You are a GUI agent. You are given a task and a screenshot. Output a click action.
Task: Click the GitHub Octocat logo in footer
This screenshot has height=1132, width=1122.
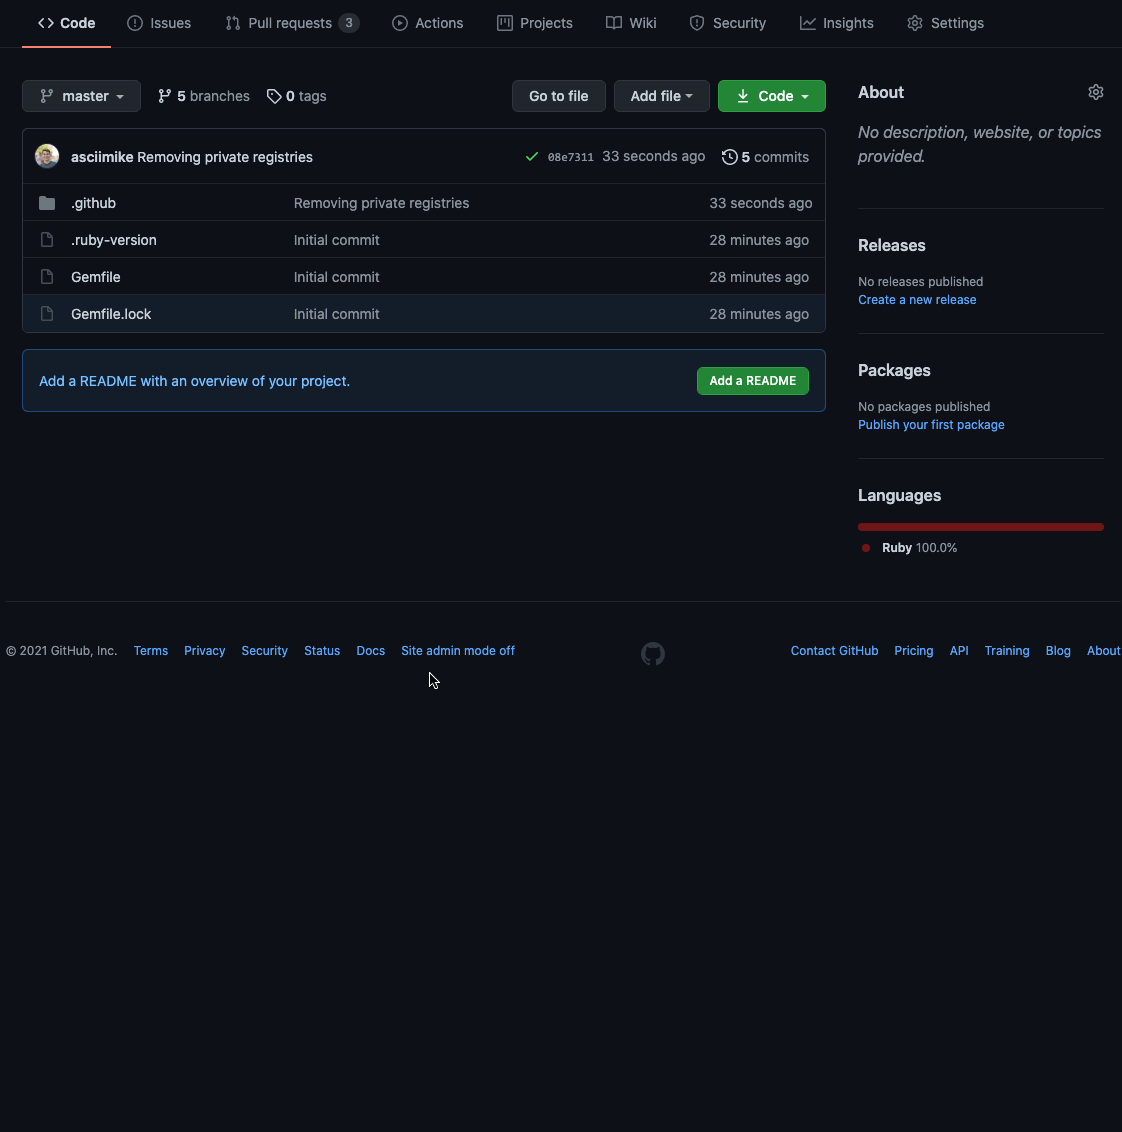click(652, 654)
